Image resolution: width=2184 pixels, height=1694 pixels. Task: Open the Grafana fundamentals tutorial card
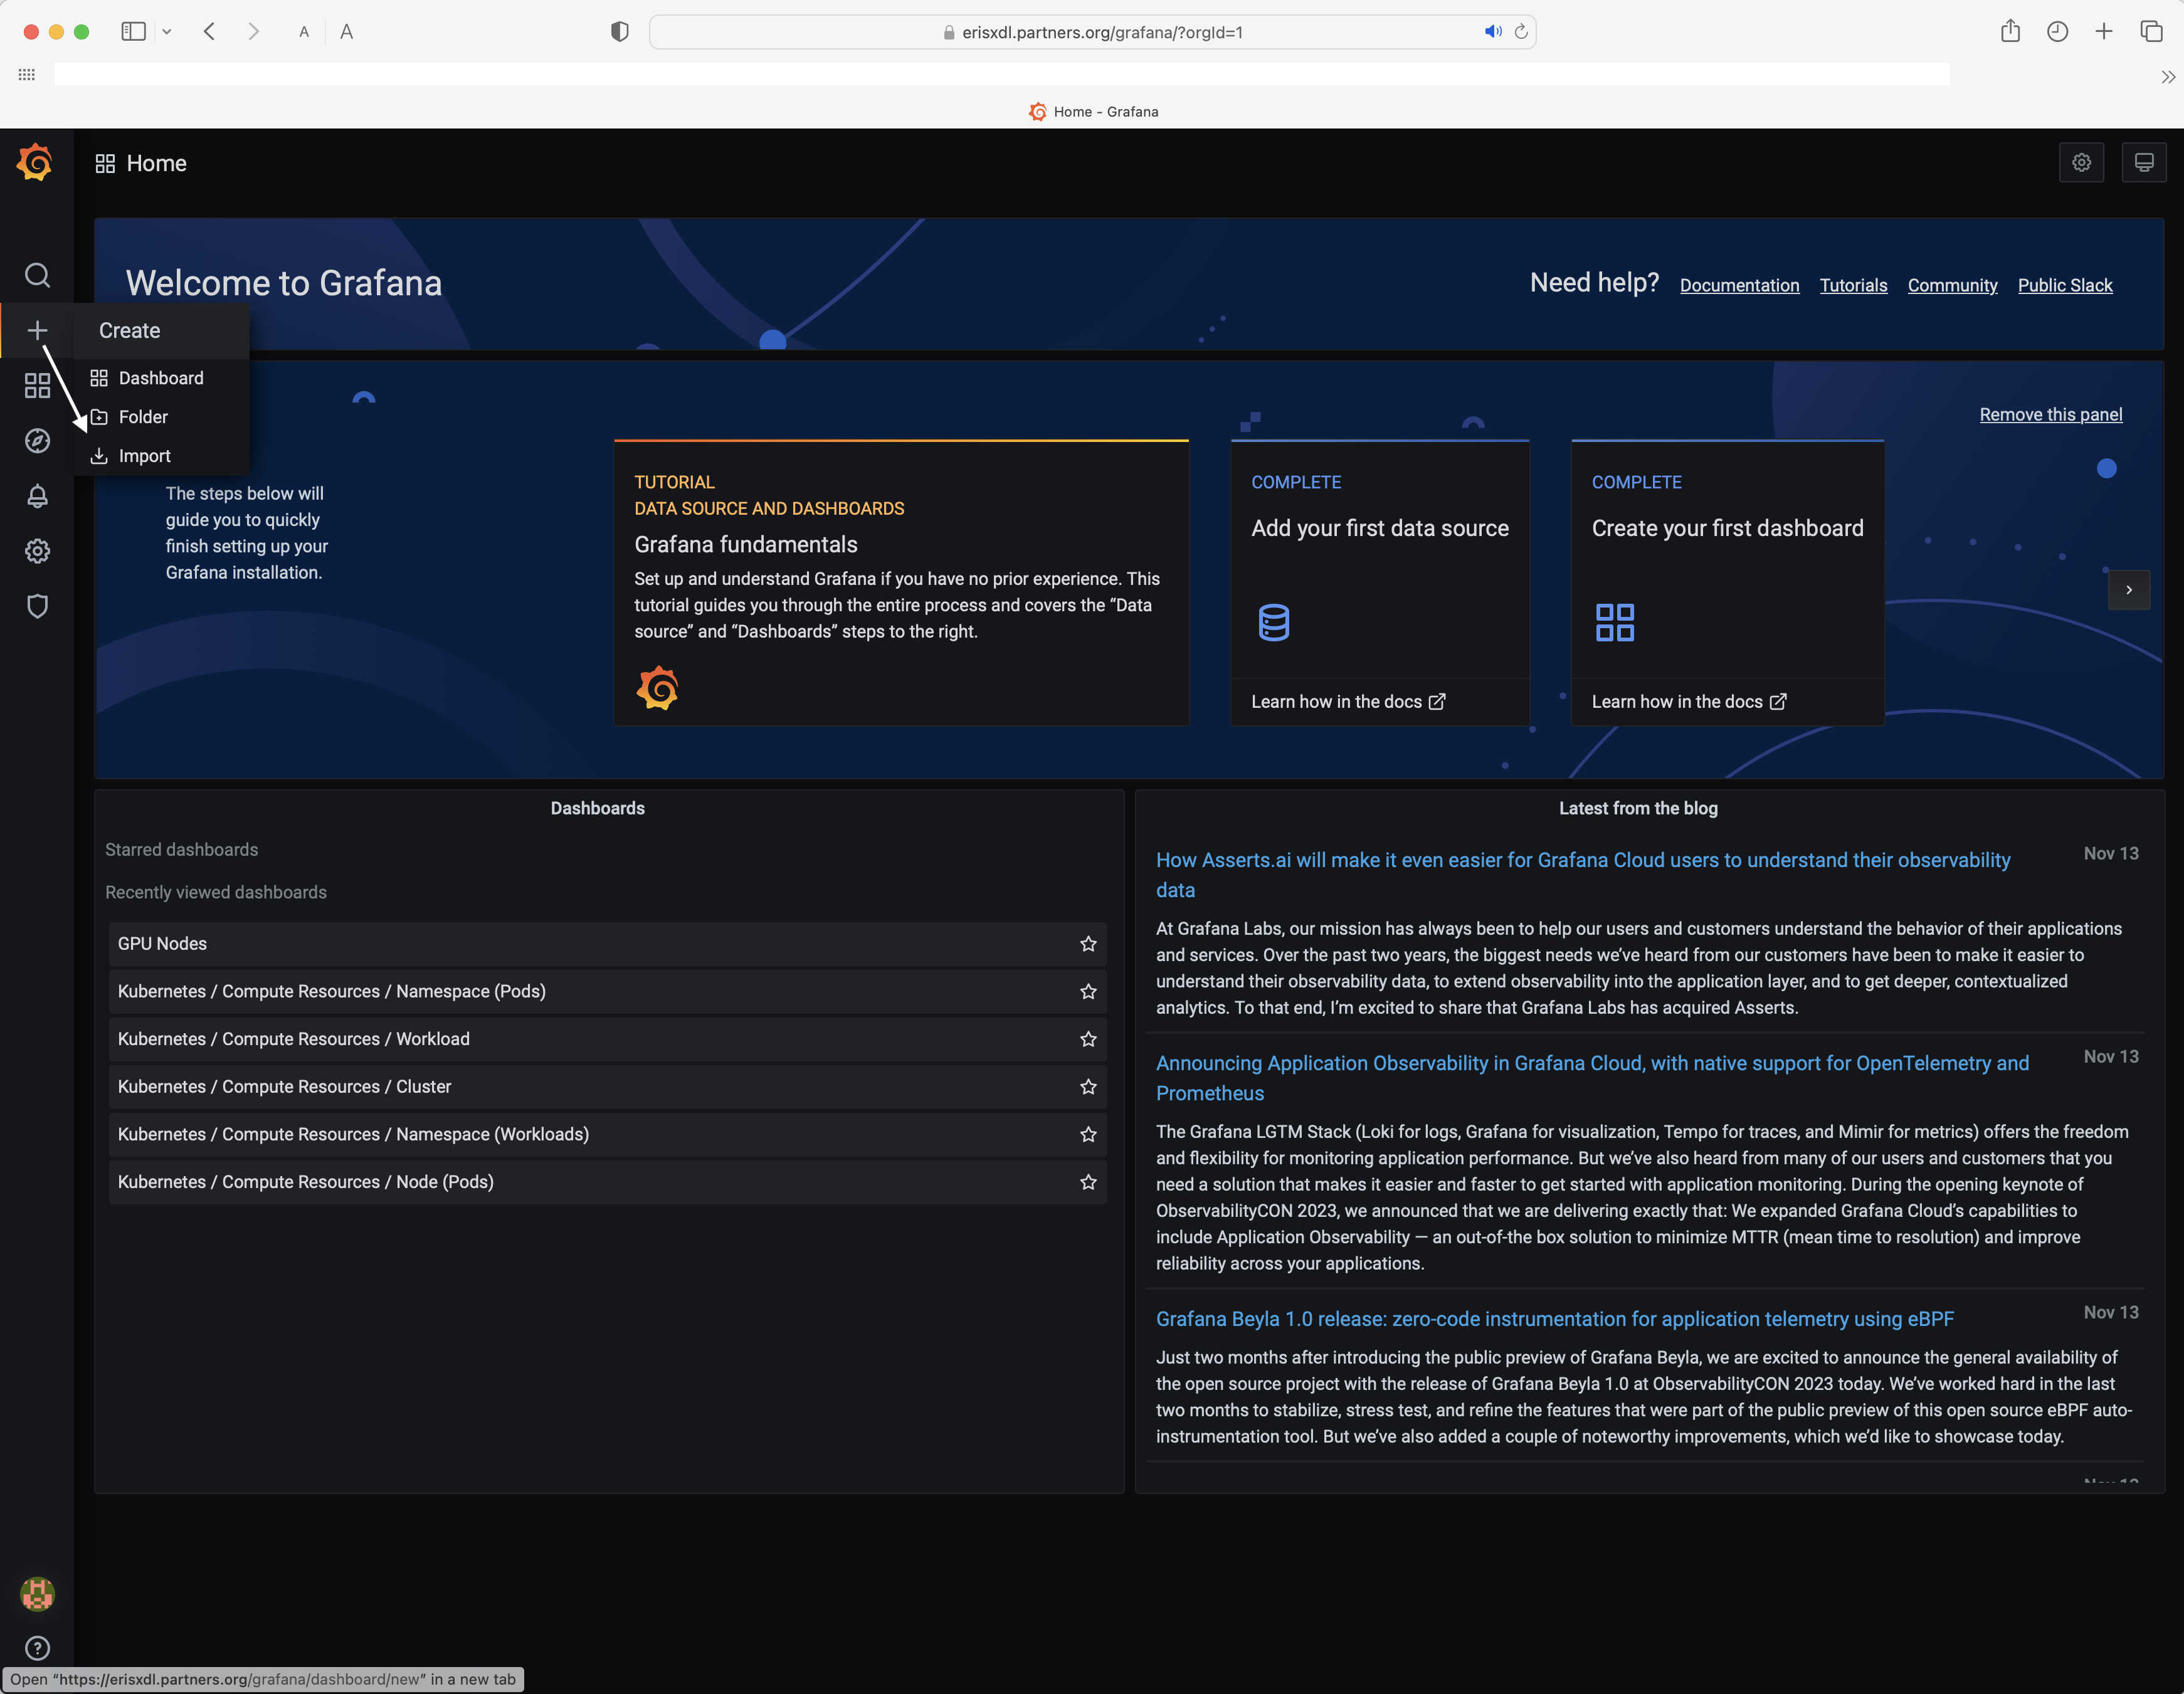pos(901,583)
